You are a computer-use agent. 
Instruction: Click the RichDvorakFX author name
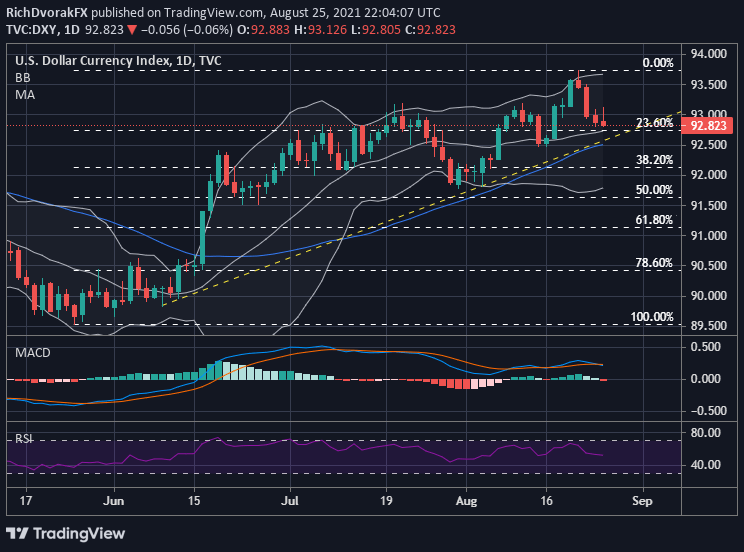[47, 13]
